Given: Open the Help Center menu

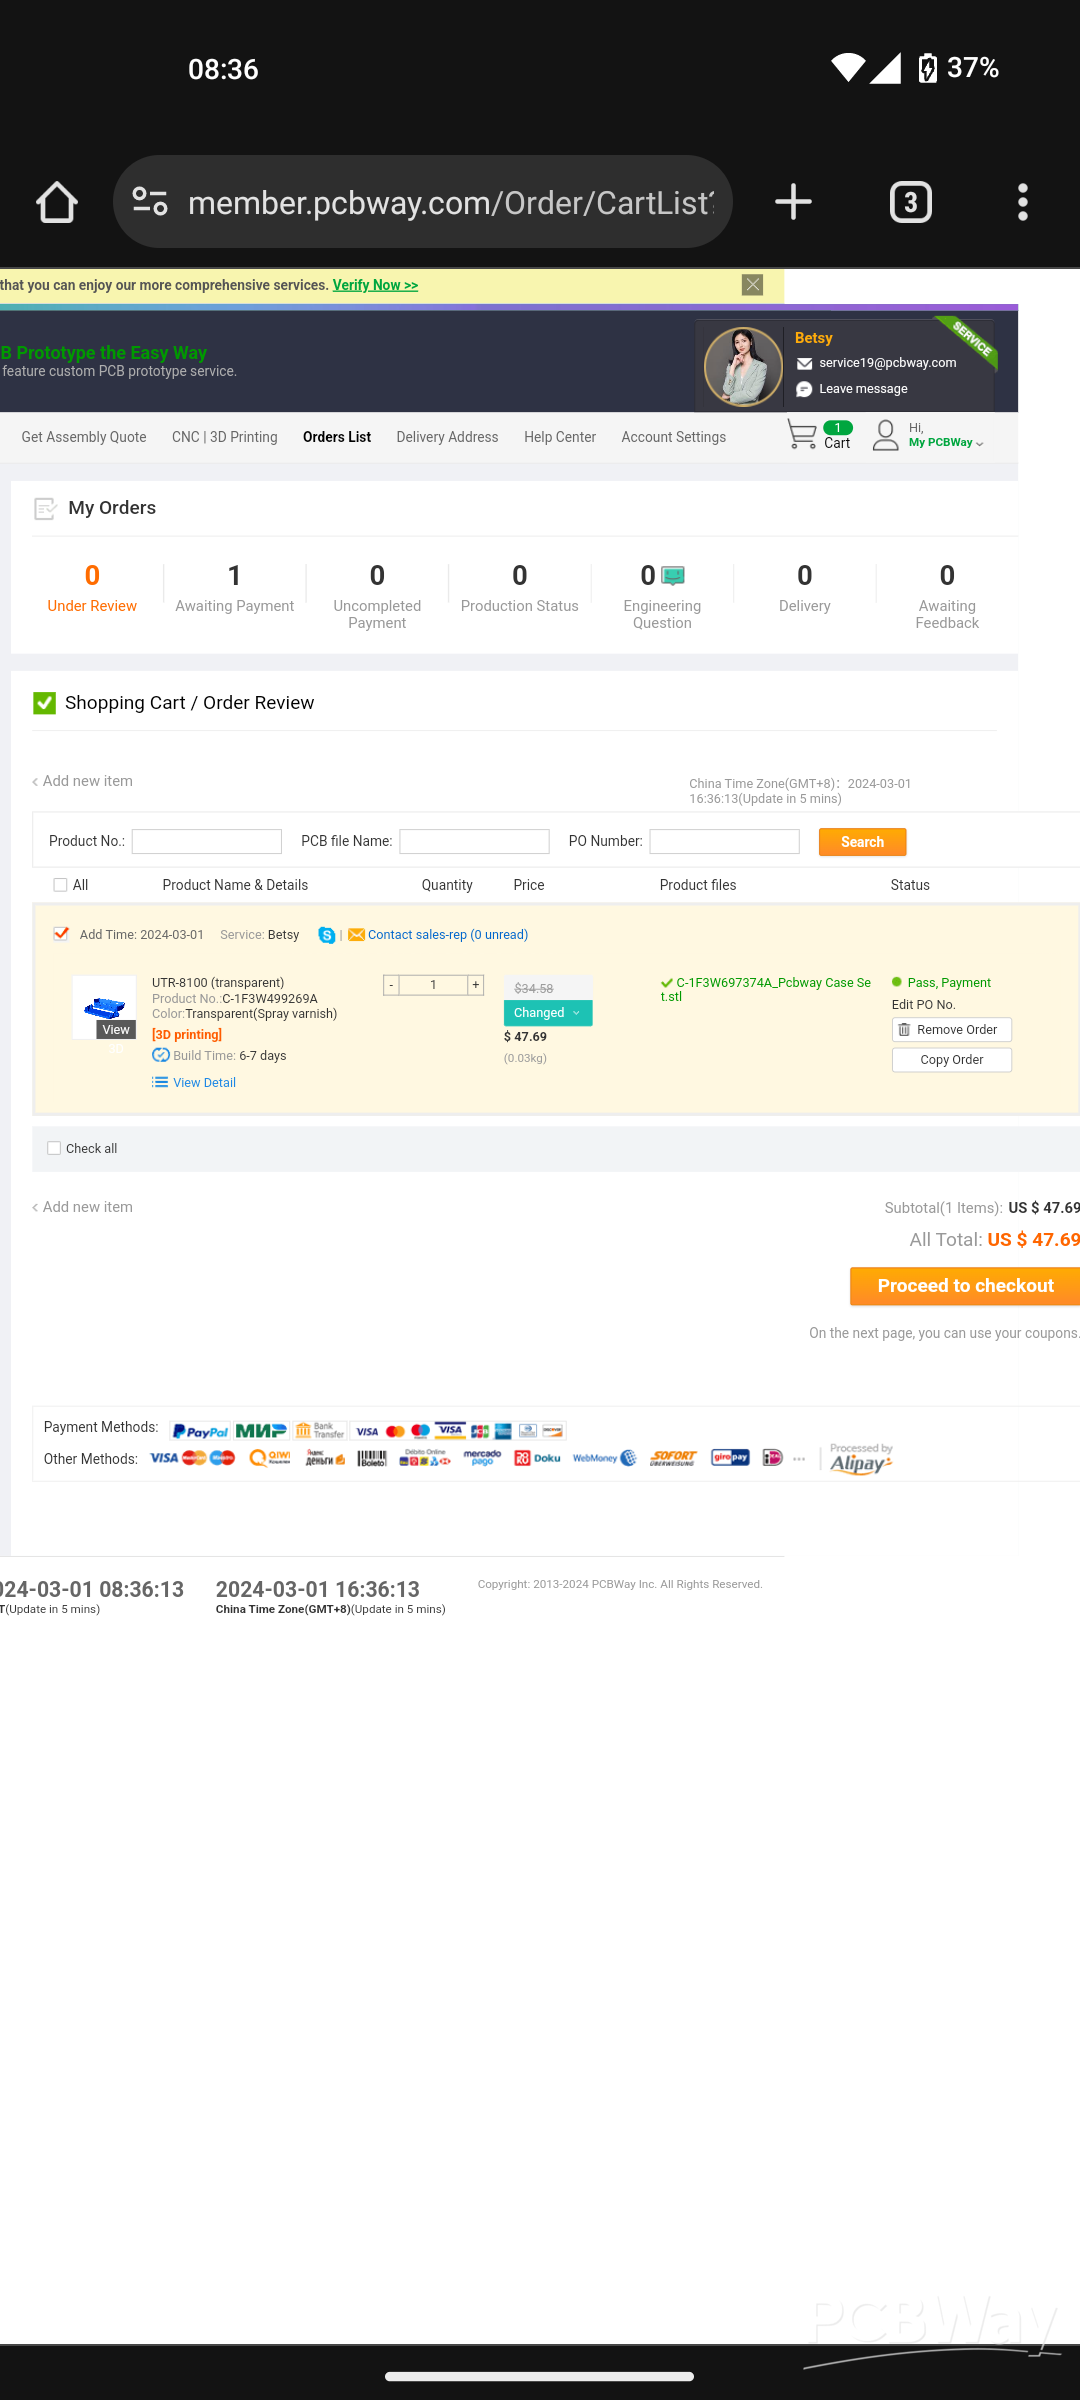Looking at the screenshot, I should tap(560, 437).
